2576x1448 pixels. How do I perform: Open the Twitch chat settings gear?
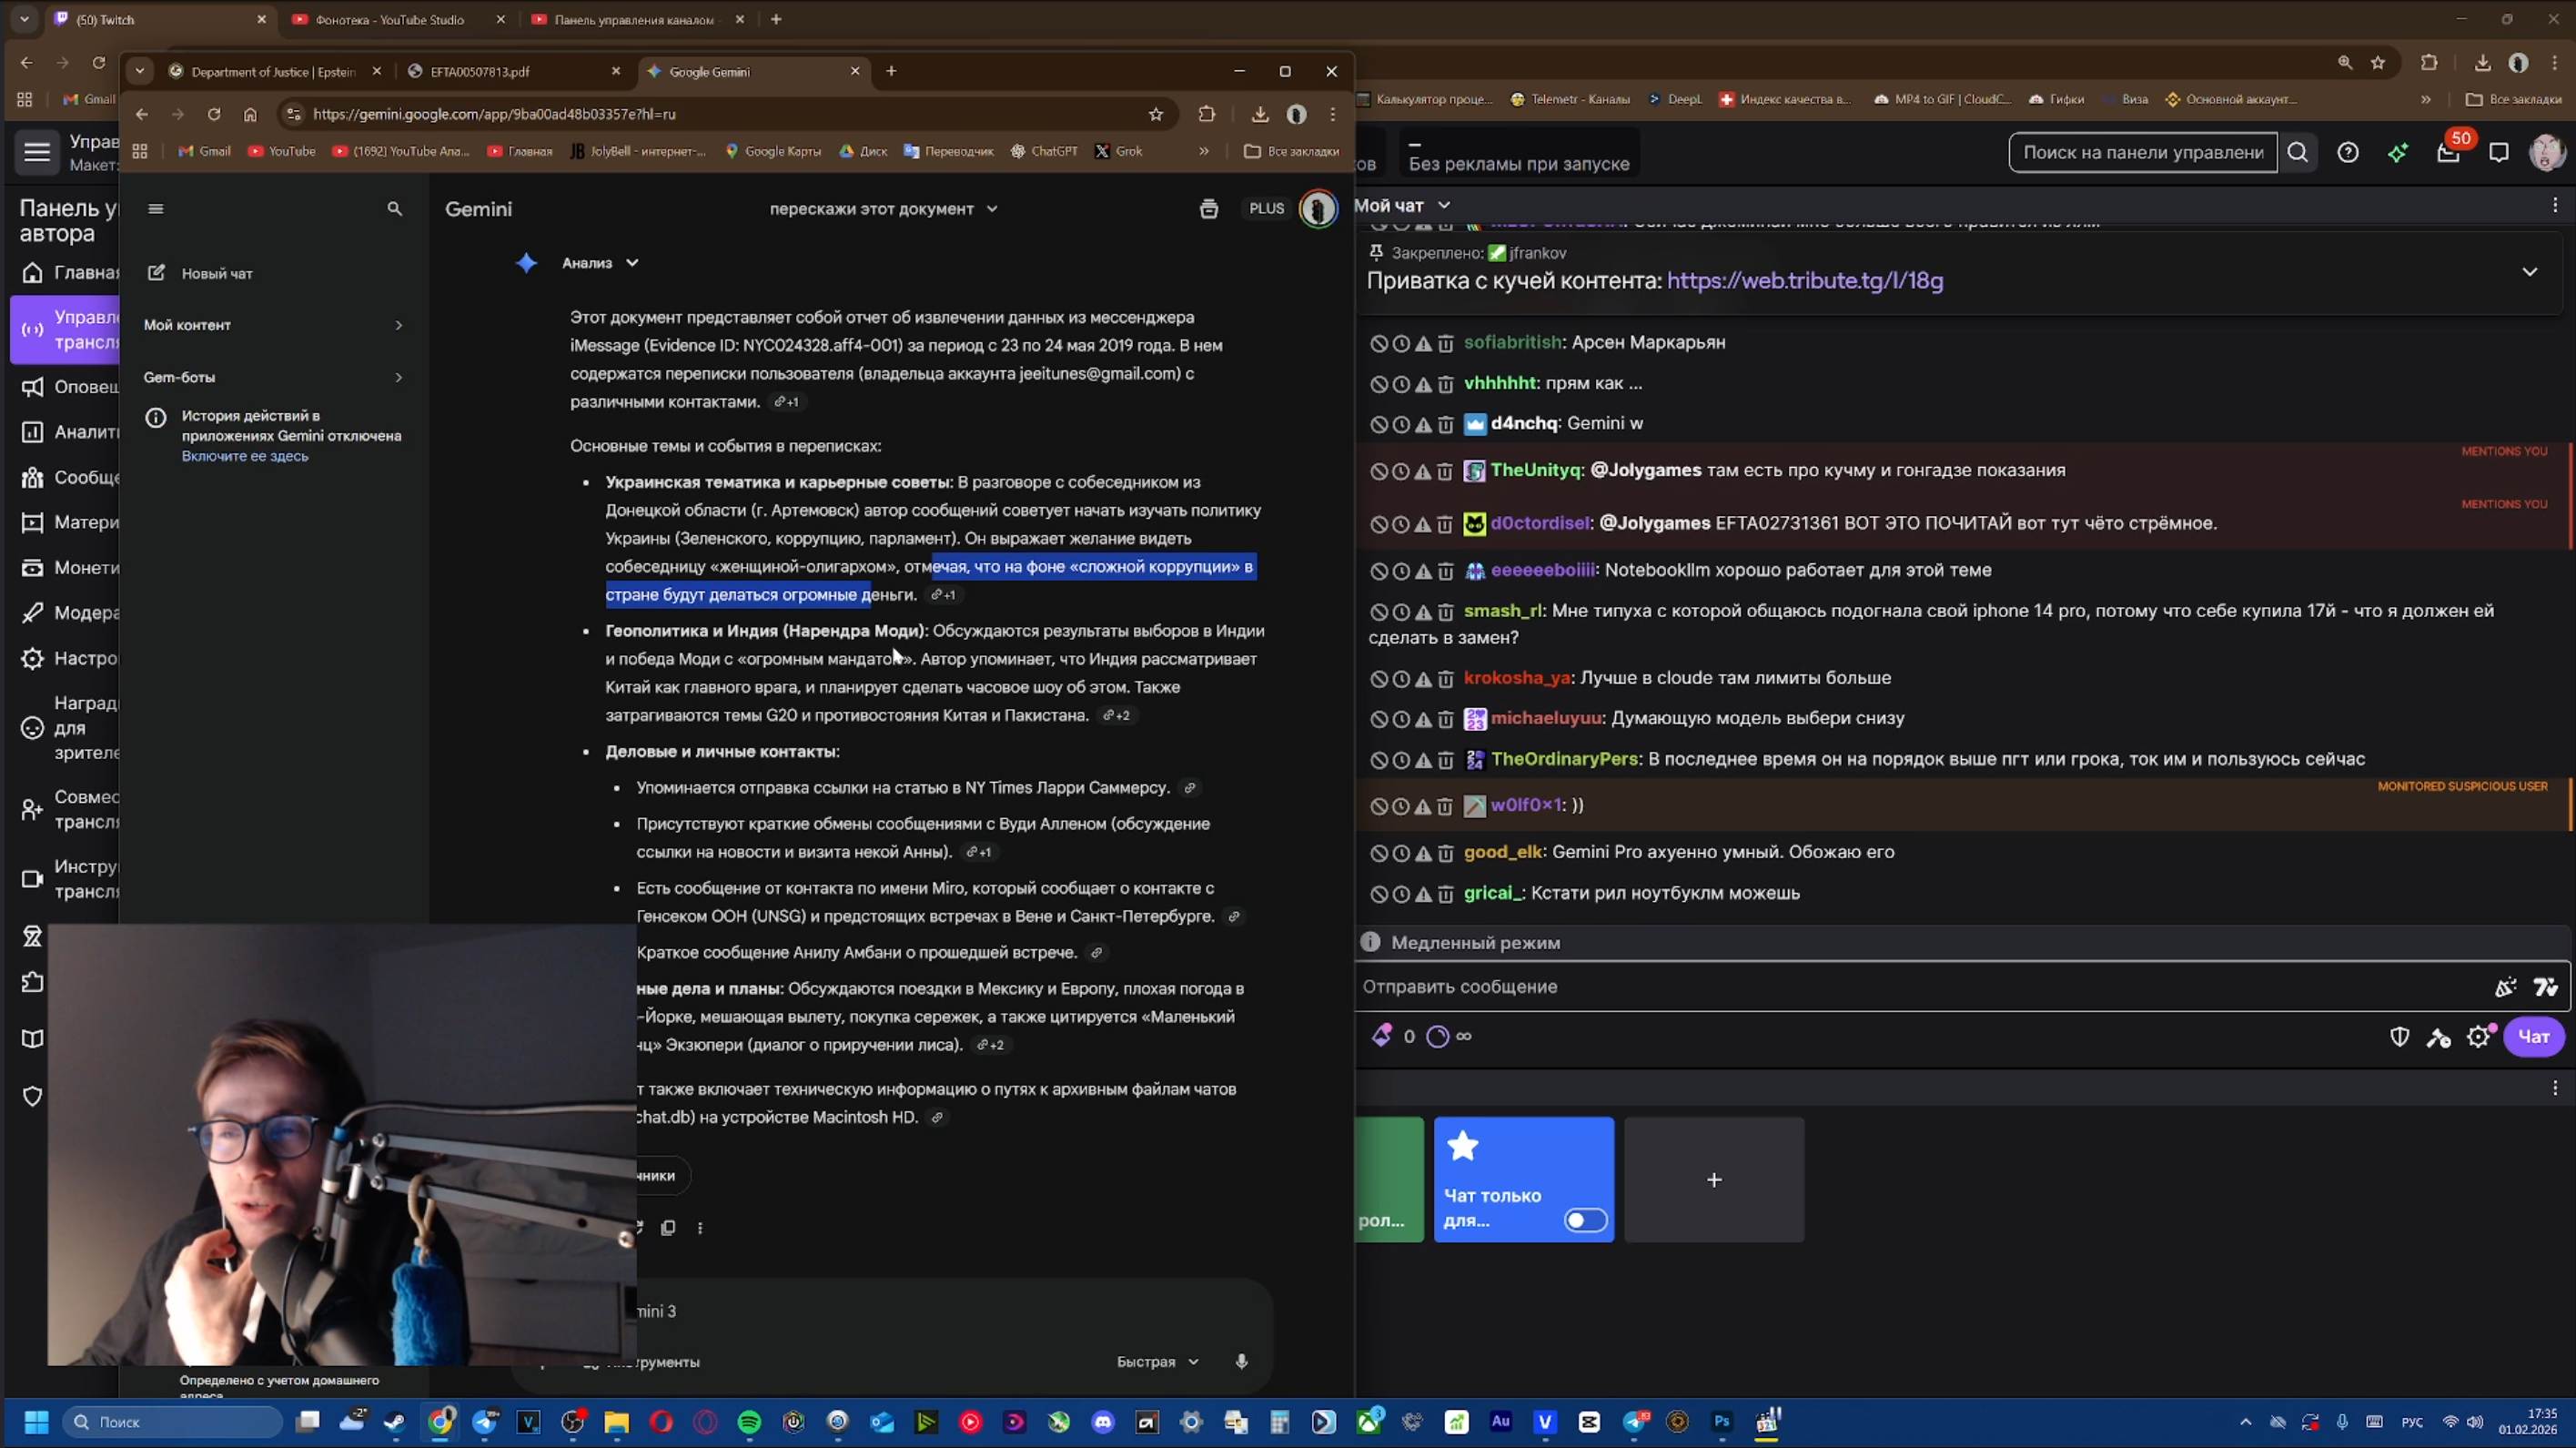coord(2477,1037)
